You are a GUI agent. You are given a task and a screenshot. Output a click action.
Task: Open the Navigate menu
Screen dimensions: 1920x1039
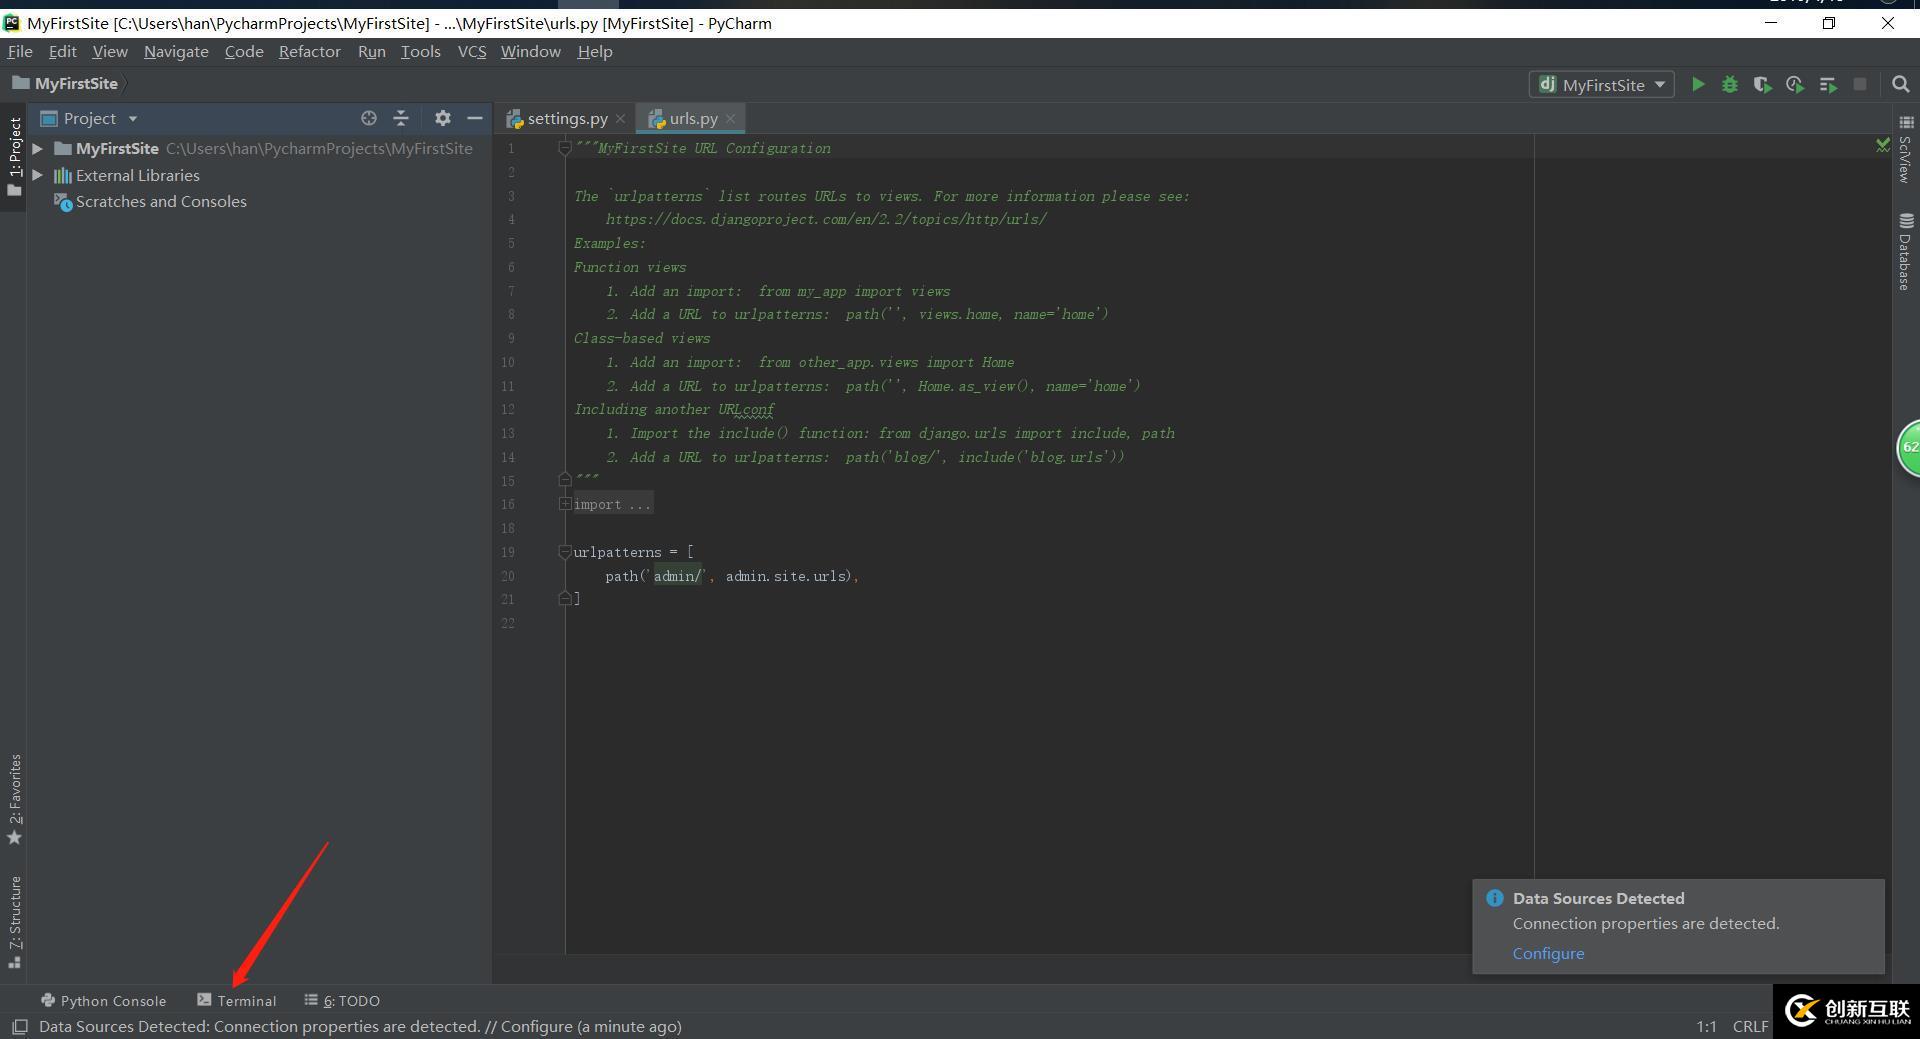point(176,52)
